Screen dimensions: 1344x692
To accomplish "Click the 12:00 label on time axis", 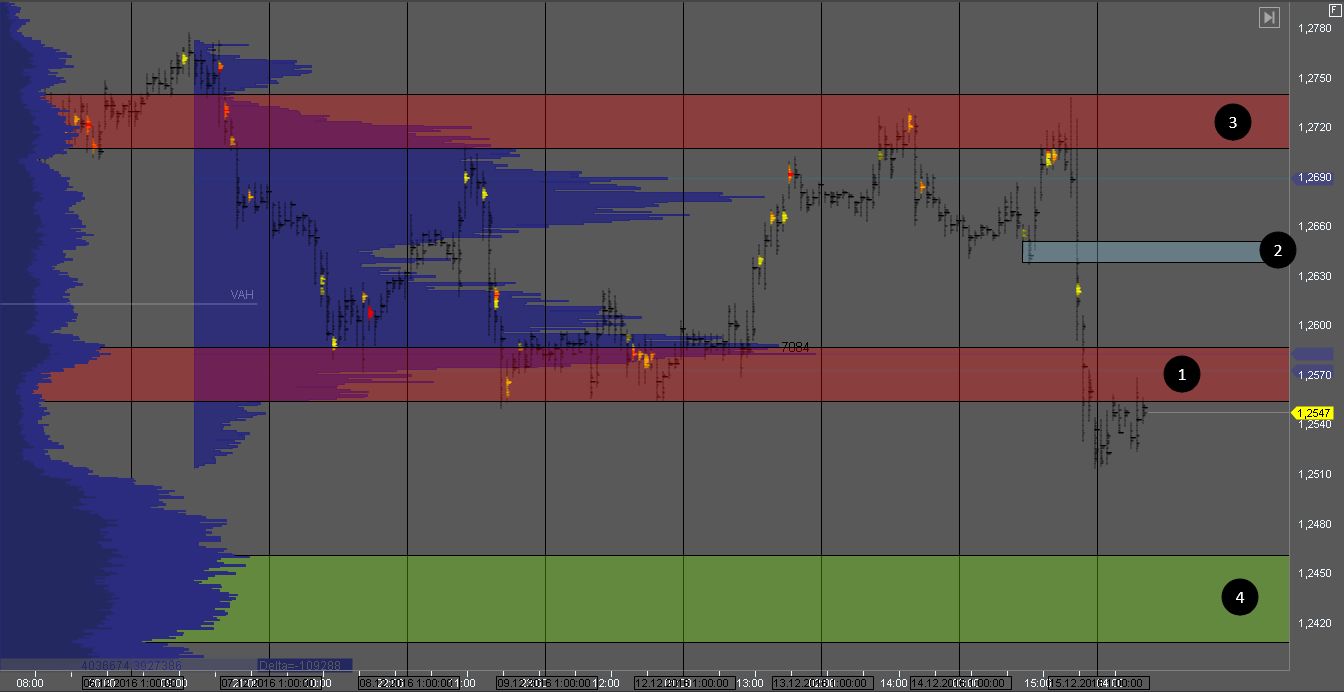I will click(607, 684).
